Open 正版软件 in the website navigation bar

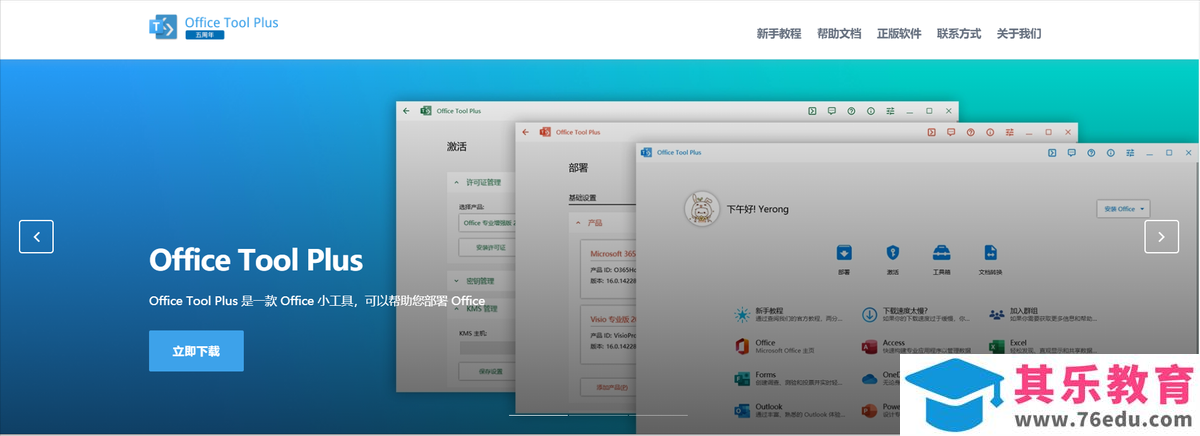tap(899, 33)
